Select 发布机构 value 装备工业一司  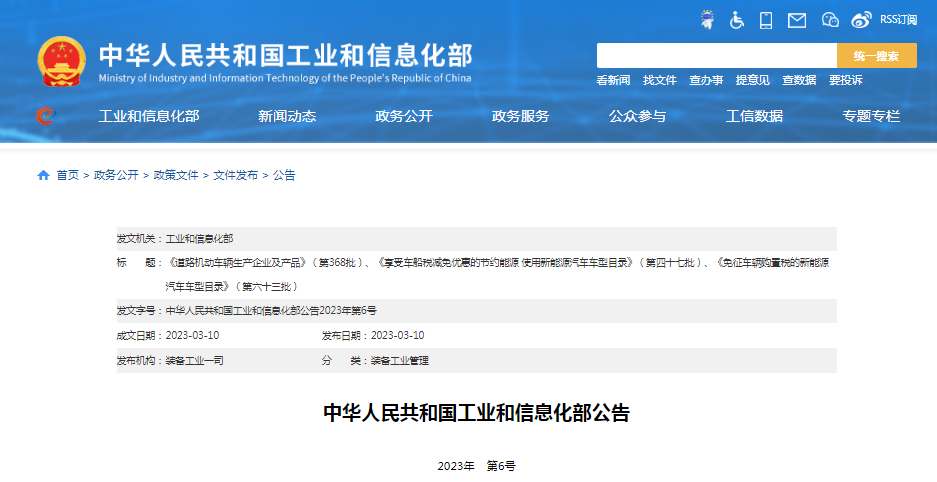point(194,361)
